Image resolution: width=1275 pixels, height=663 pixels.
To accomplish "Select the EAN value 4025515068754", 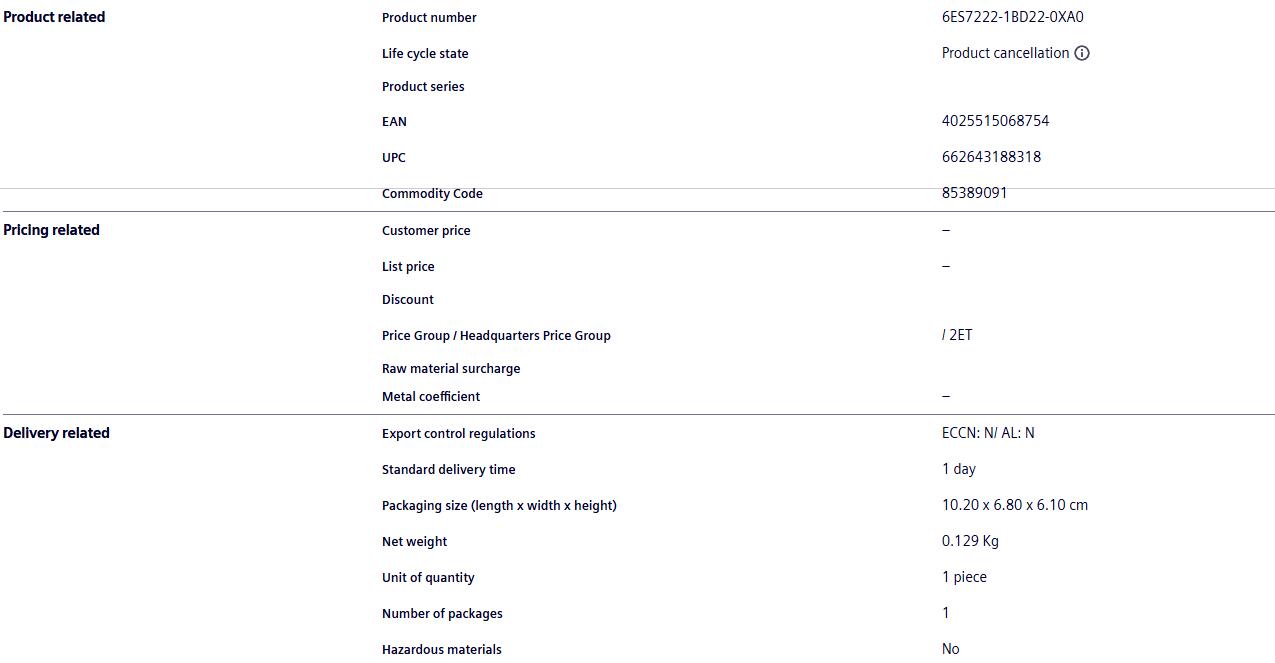I will tap(995, 121).
